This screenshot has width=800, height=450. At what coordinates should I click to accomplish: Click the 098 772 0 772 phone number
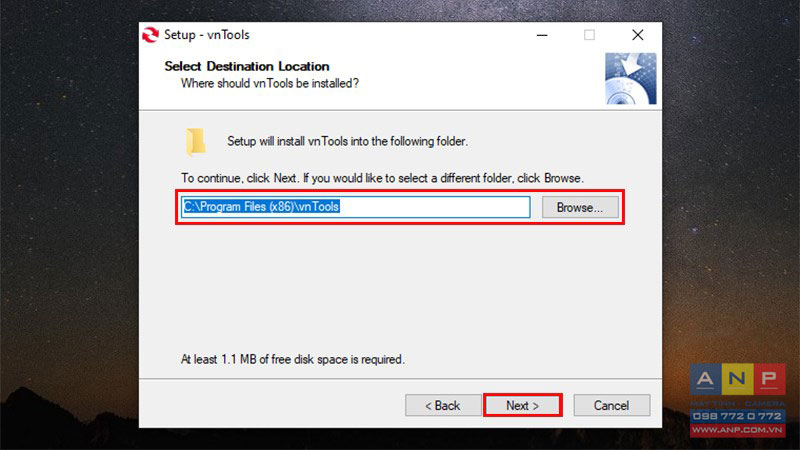point(737,416)
